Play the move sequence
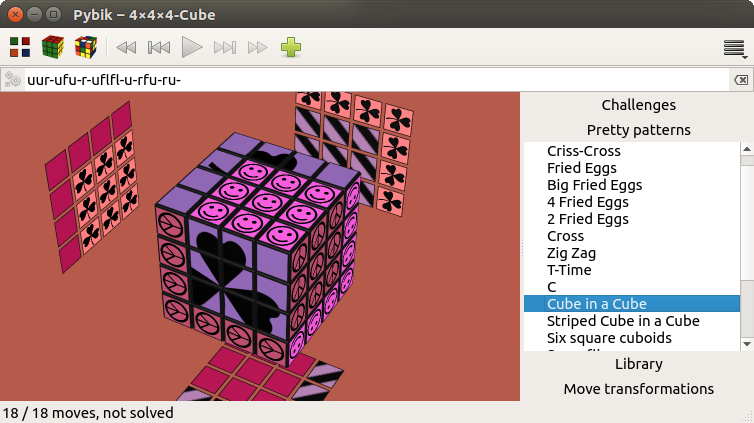 pyautogui.click(x=191, y=48)
